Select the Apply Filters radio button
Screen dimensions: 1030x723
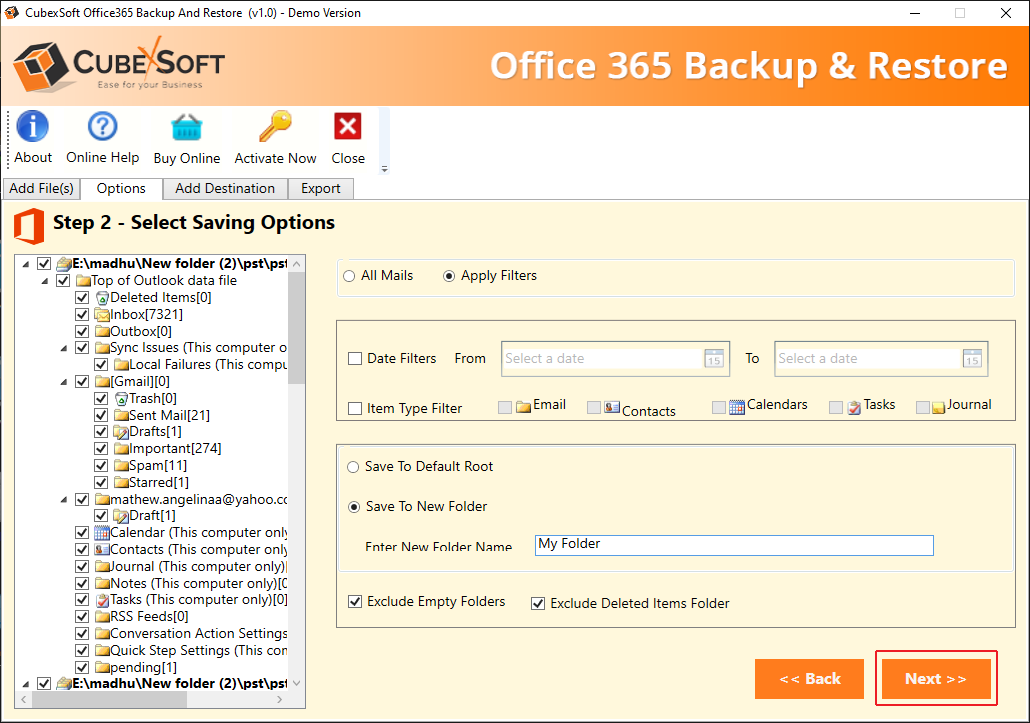tap(449, 276)
